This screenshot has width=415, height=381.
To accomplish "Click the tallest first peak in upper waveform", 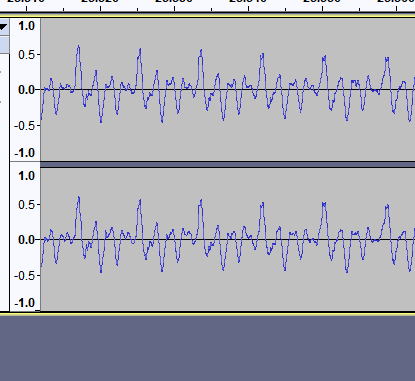I will pos(79,47).
